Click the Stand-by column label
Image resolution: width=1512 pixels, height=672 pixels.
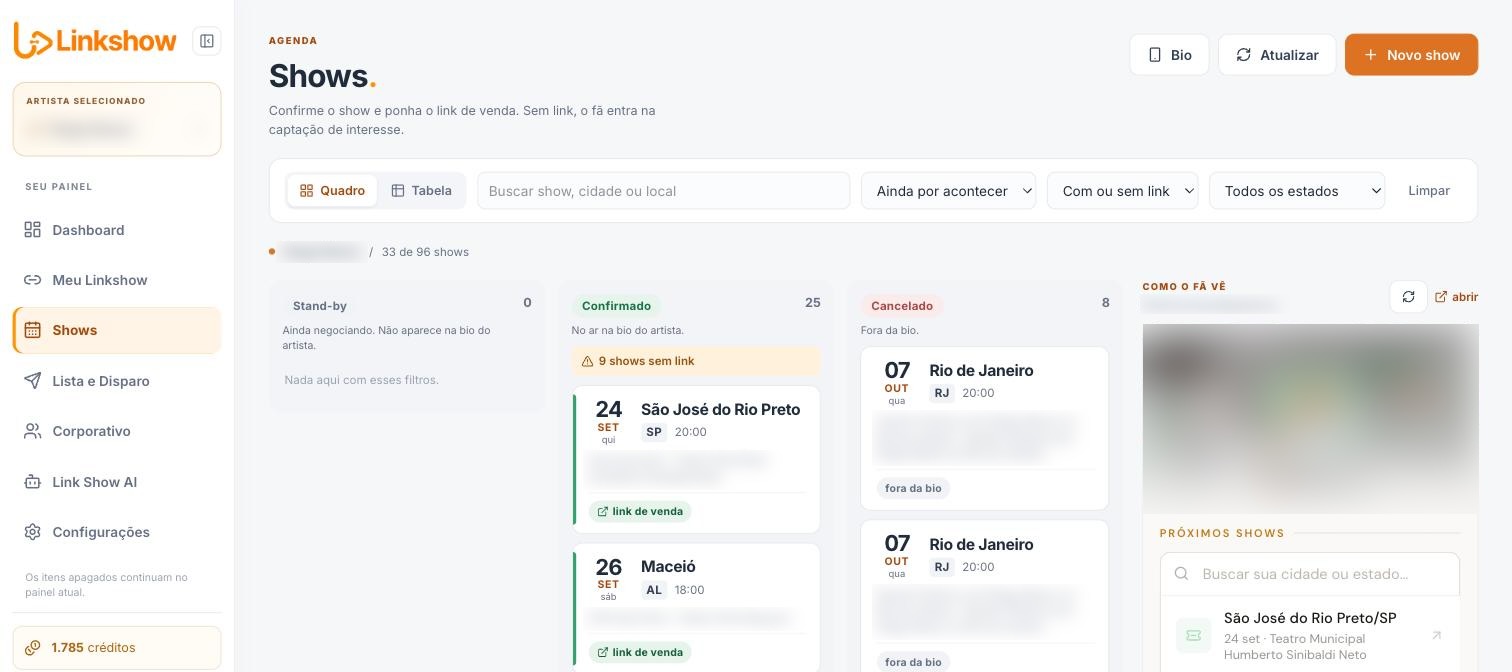320,306
